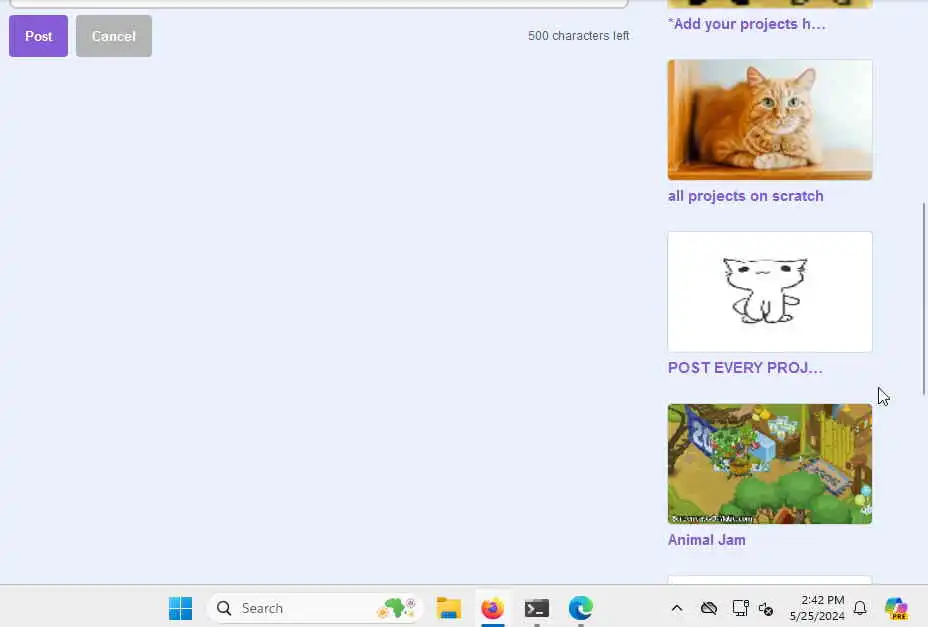The width and height of the screenshot is (928, 627).
Task: Open the 'POST EVERY PROJ...' studio link
Action: 745,368
